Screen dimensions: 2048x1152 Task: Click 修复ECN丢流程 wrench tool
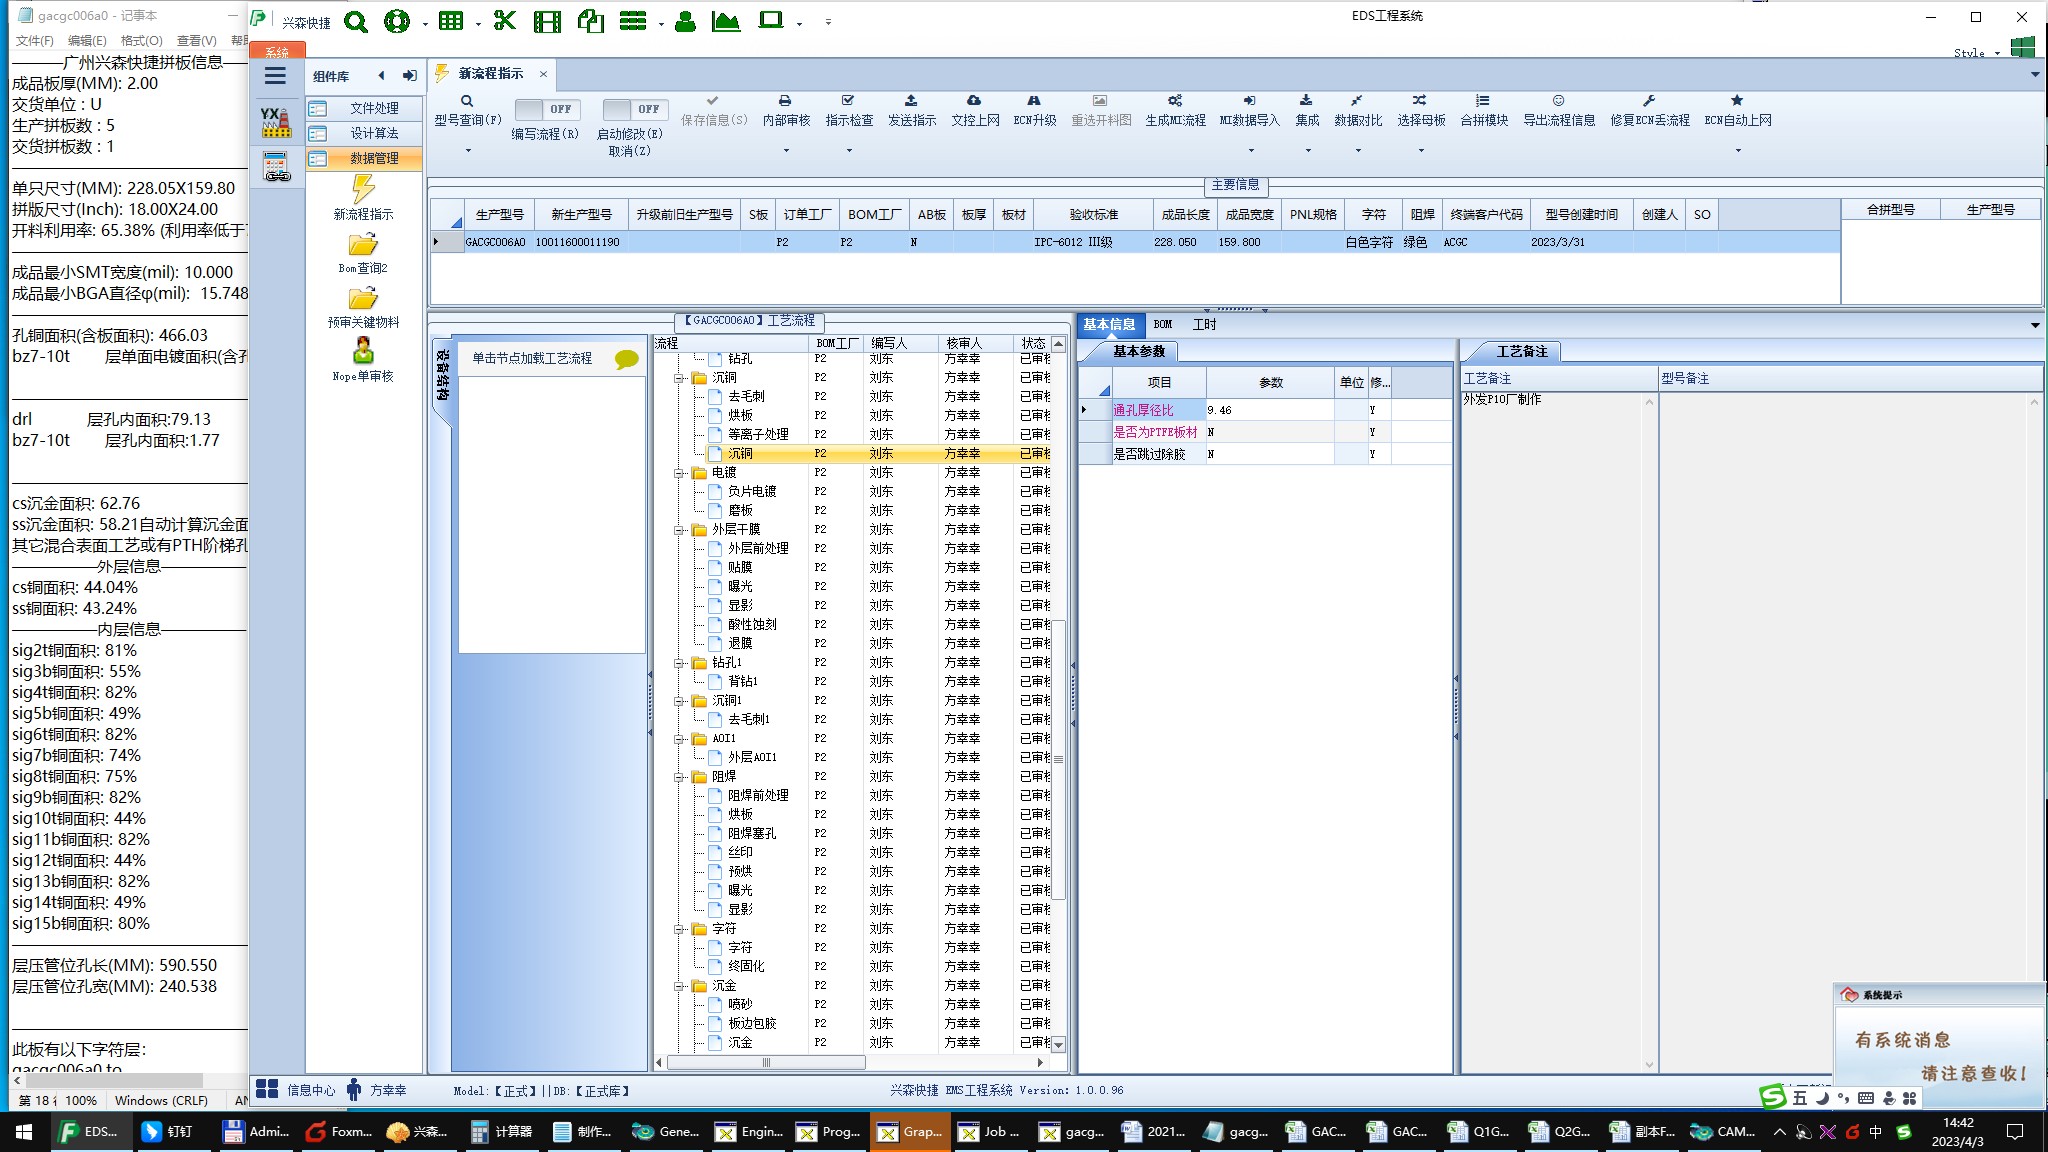[x=1649, y=110]
